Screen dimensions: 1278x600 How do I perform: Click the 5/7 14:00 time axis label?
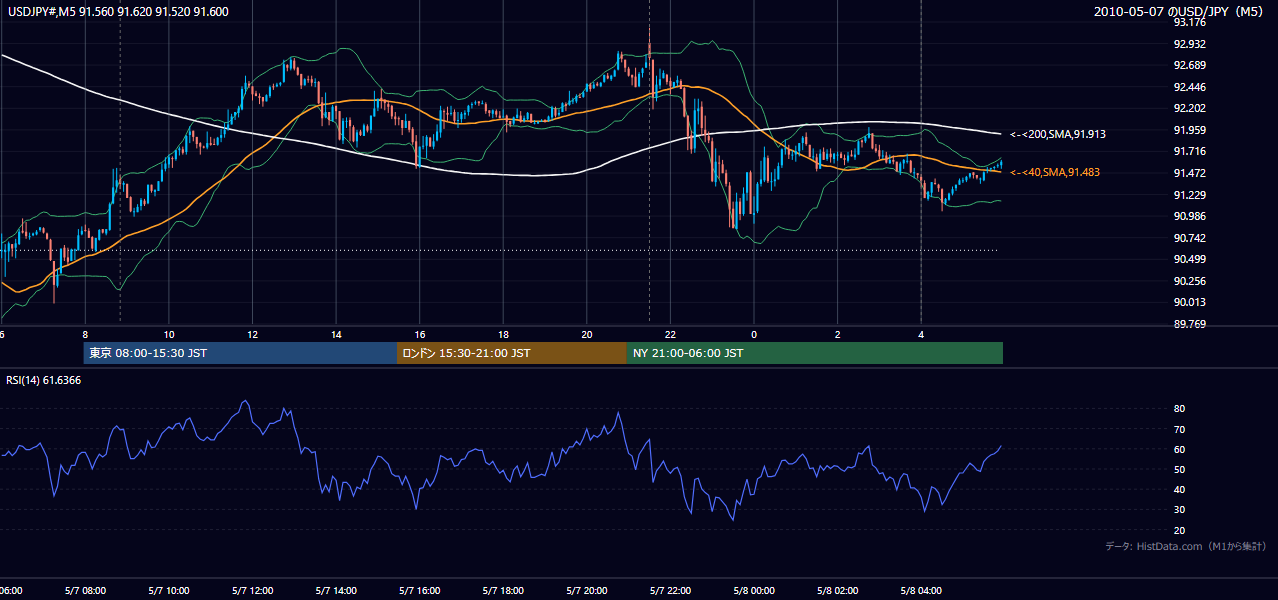[336, 590]
